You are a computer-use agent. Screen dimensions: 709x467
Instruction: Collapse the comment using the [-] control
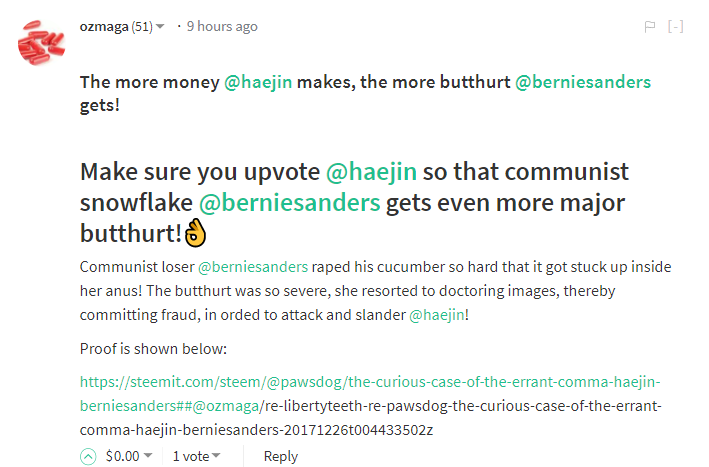[676, 27]
